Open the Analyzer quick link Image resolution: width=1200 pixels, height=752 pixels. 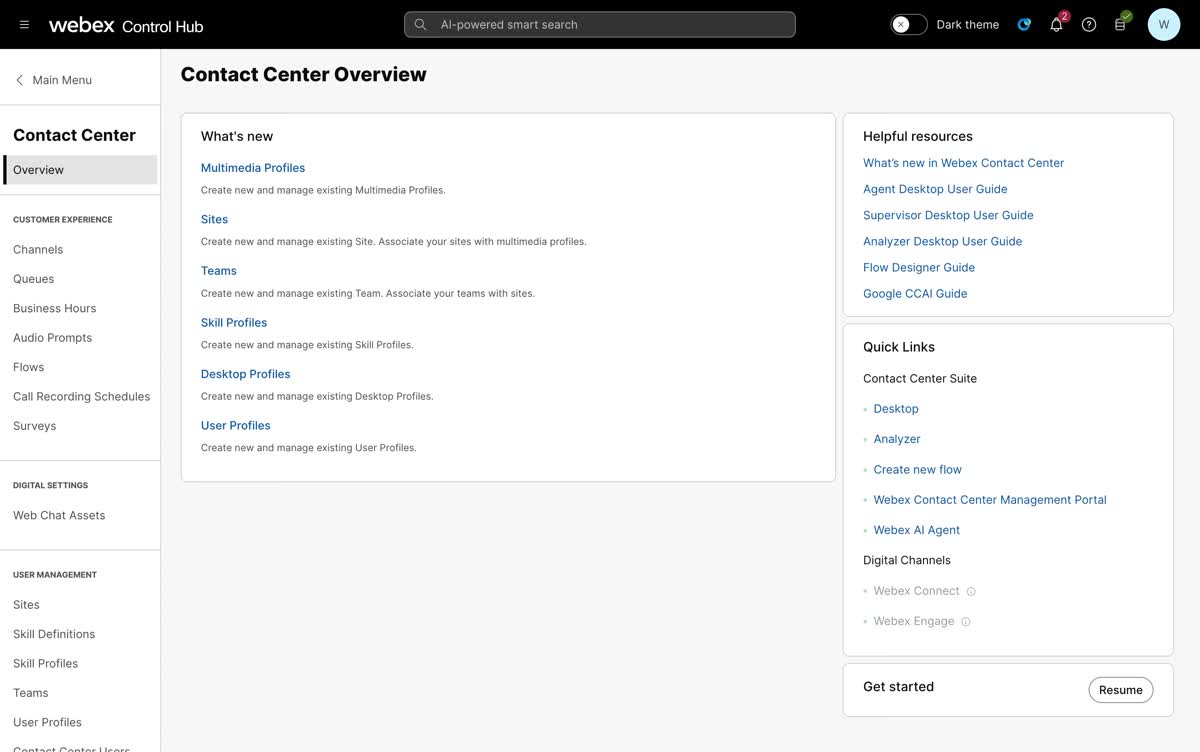pos(896,438)
